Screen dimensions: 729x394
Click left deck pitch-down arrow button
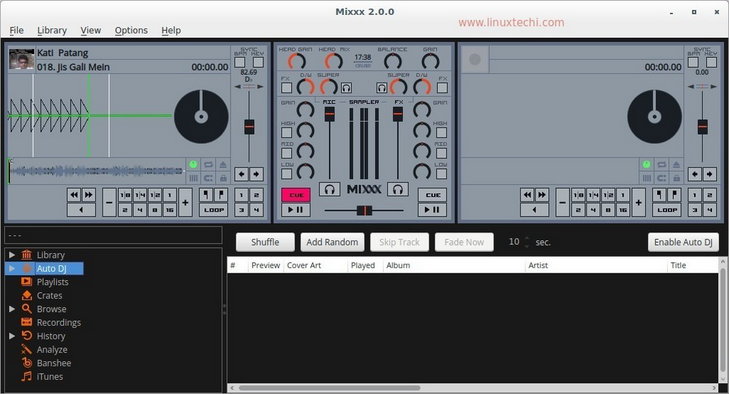241,174
